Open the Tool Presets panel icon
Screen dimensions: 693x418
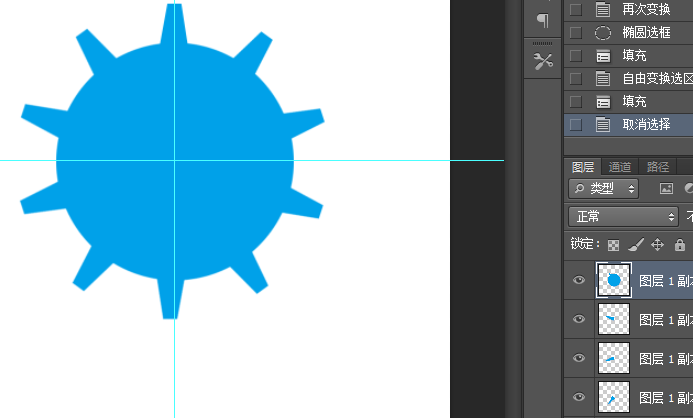point(543,61)
